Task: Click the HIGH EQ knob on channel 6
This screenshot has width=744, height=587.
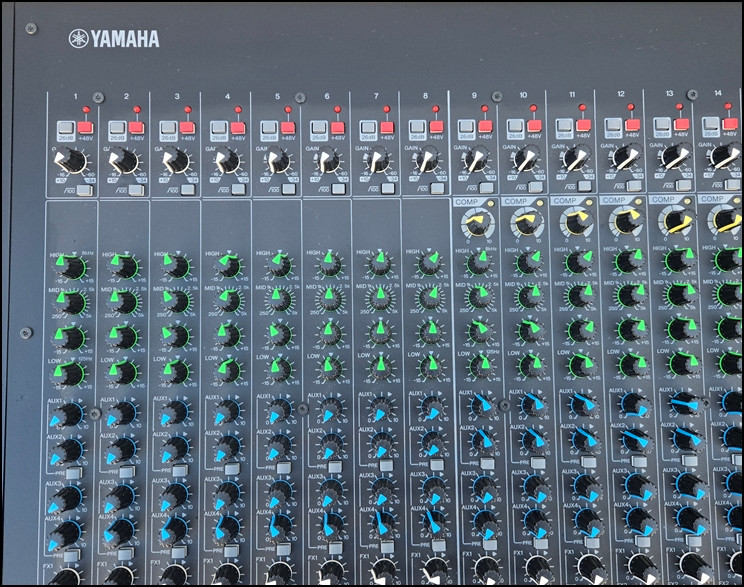Action: tap(329, 265)
